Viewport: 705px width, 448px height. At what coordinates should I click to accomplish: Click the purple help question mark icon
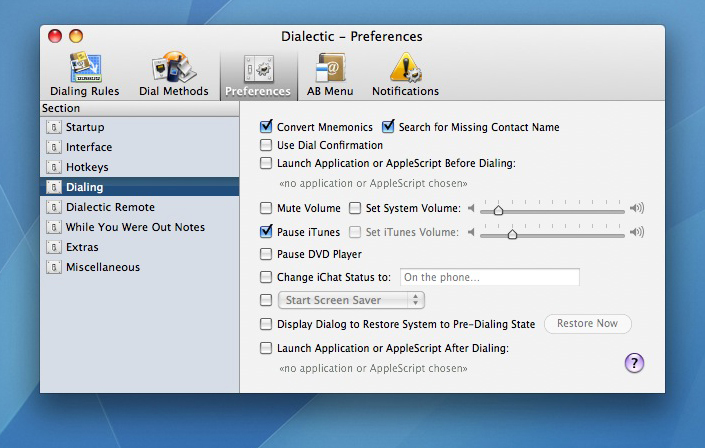tap(634, 362)
